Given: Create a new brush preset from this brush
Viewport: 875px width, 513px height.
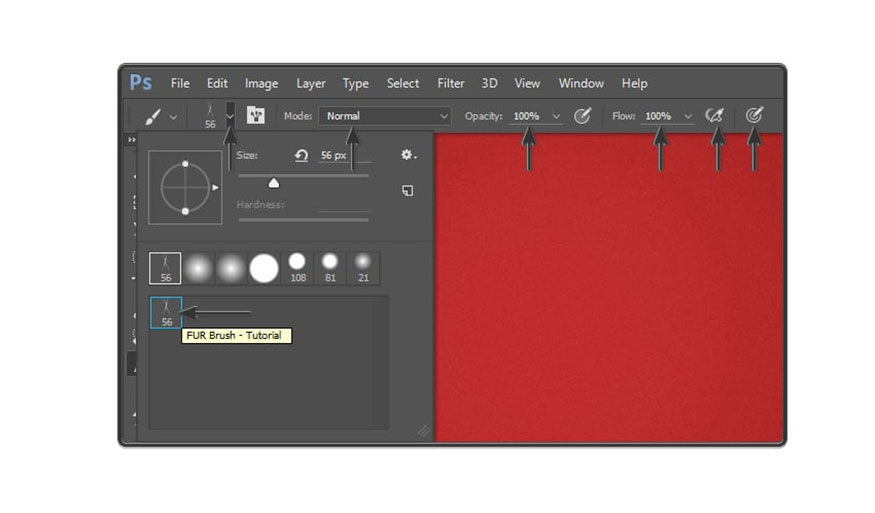Looking at the screenshot, I should pyautogui.click(x=408, y=190).
